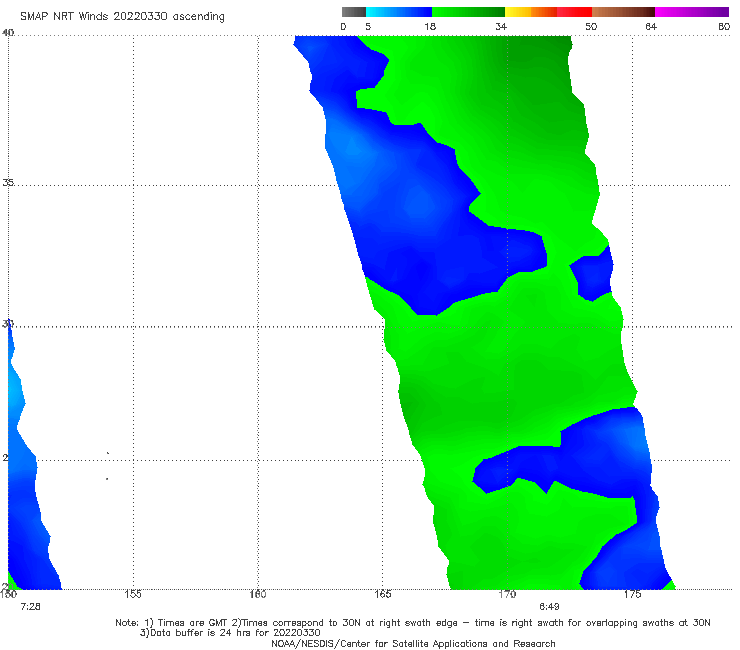Click the longitude label '165'

[x=382, y=594]
